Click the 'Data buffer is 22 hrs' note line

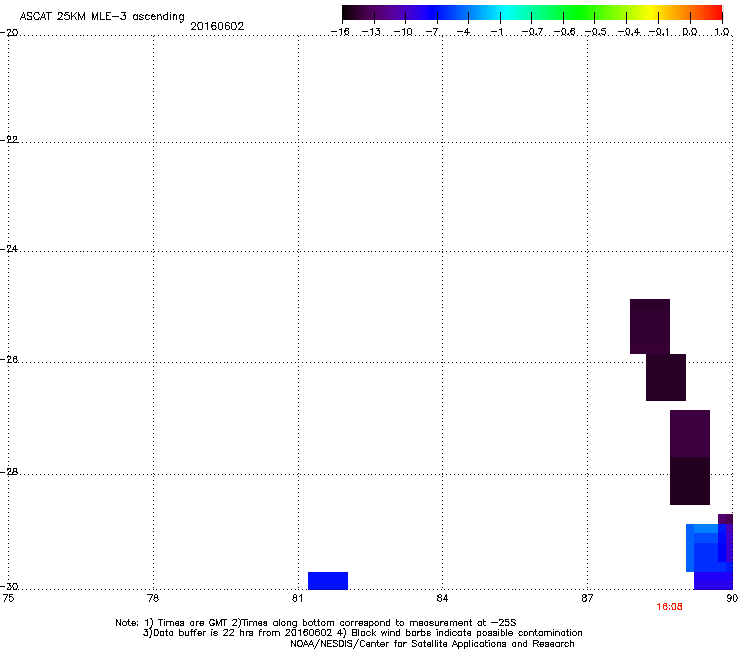tap(362, 633)
